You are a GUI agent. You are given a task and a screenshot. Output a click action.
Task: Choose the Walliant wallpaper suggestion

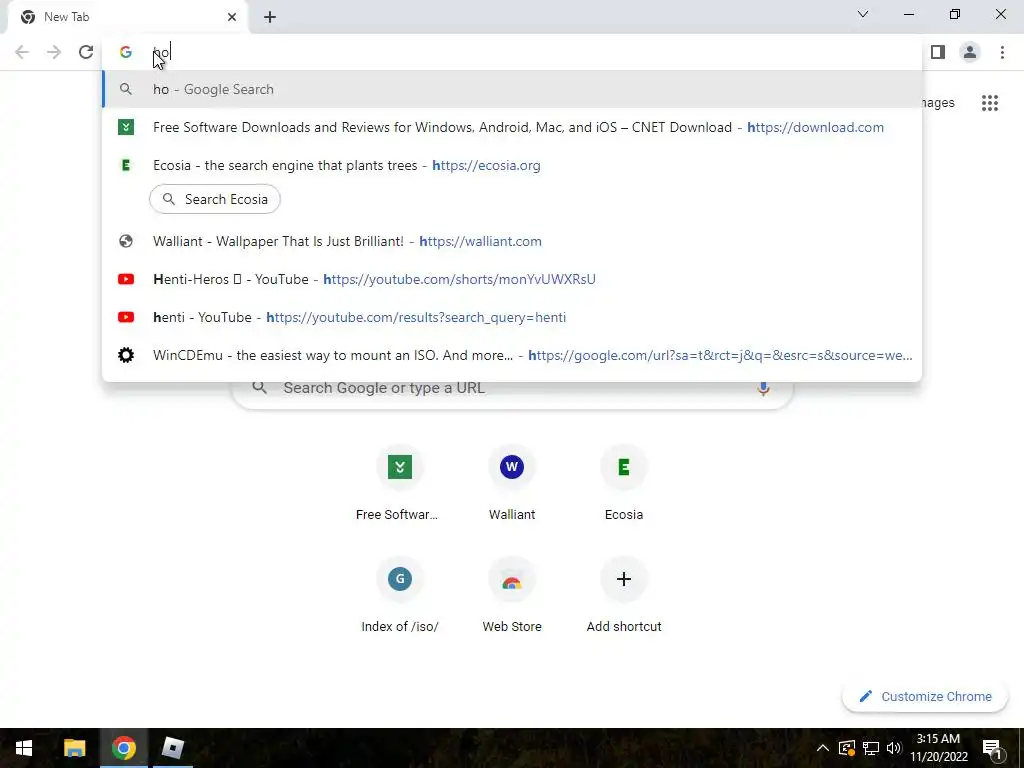tap(513, 242)
